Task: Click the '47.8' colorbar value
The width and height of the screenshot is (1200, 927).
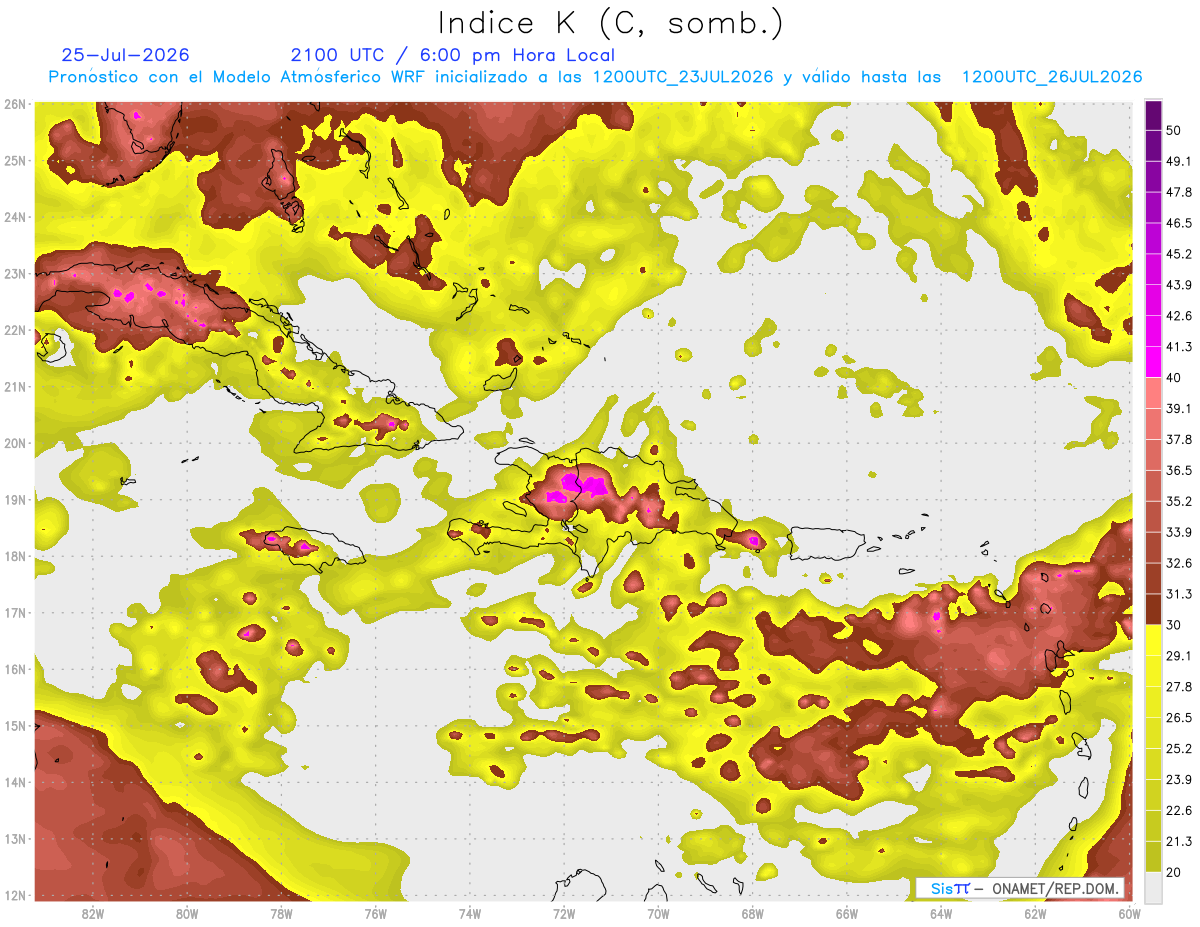Action: 1179,192
